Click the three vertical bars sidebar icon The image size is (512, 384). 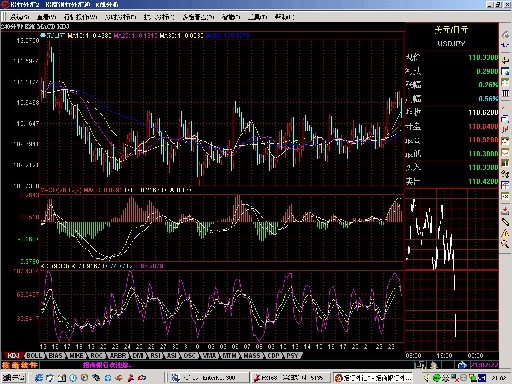pos(505,94)
